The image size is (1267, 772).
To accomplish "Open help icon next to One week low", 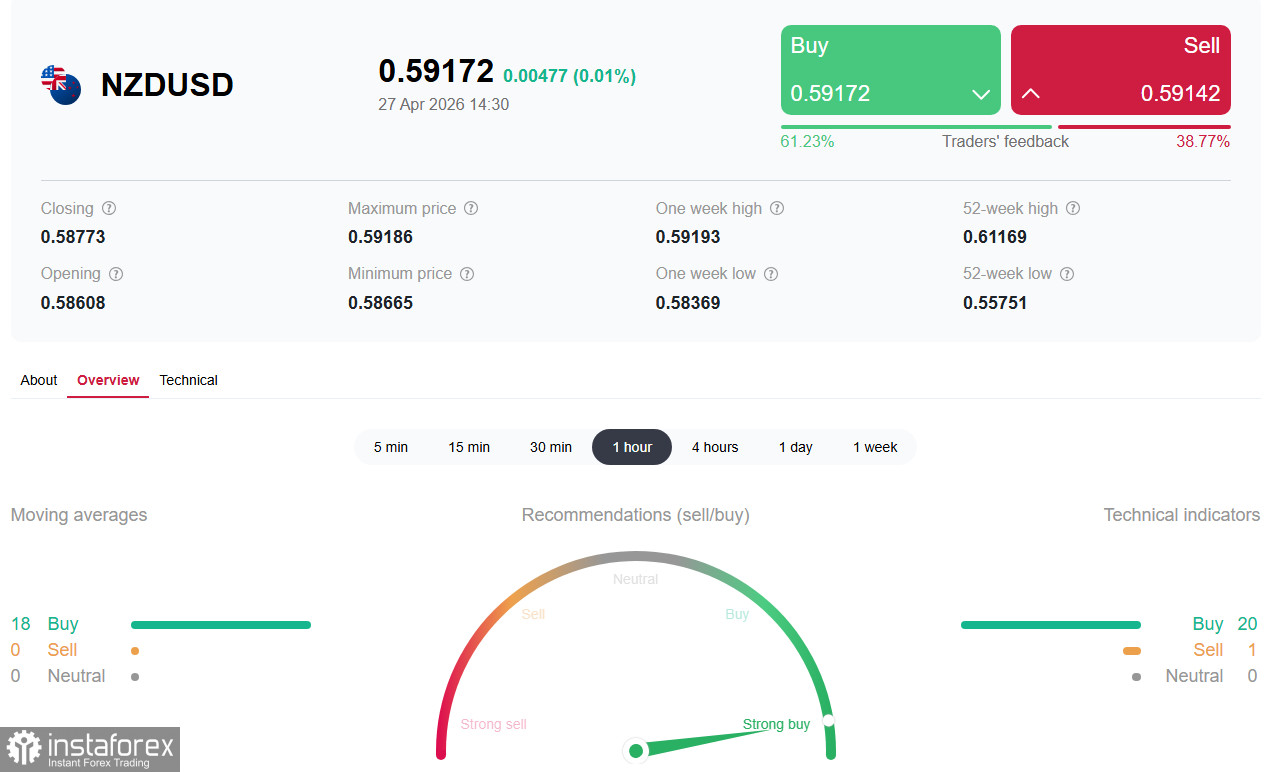I will coord(771,274).
